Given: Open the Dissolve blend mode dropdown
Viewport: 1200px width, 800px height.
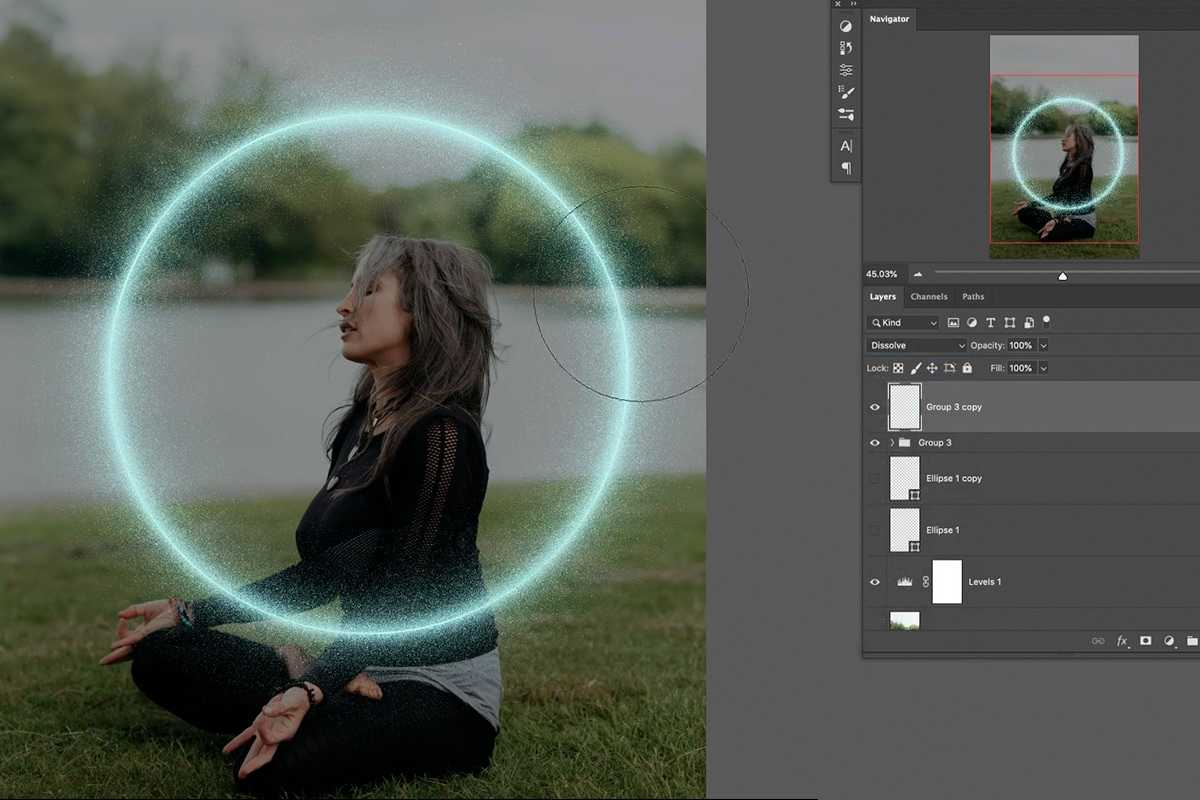Looking at the screenshot, I should point(917,345).
